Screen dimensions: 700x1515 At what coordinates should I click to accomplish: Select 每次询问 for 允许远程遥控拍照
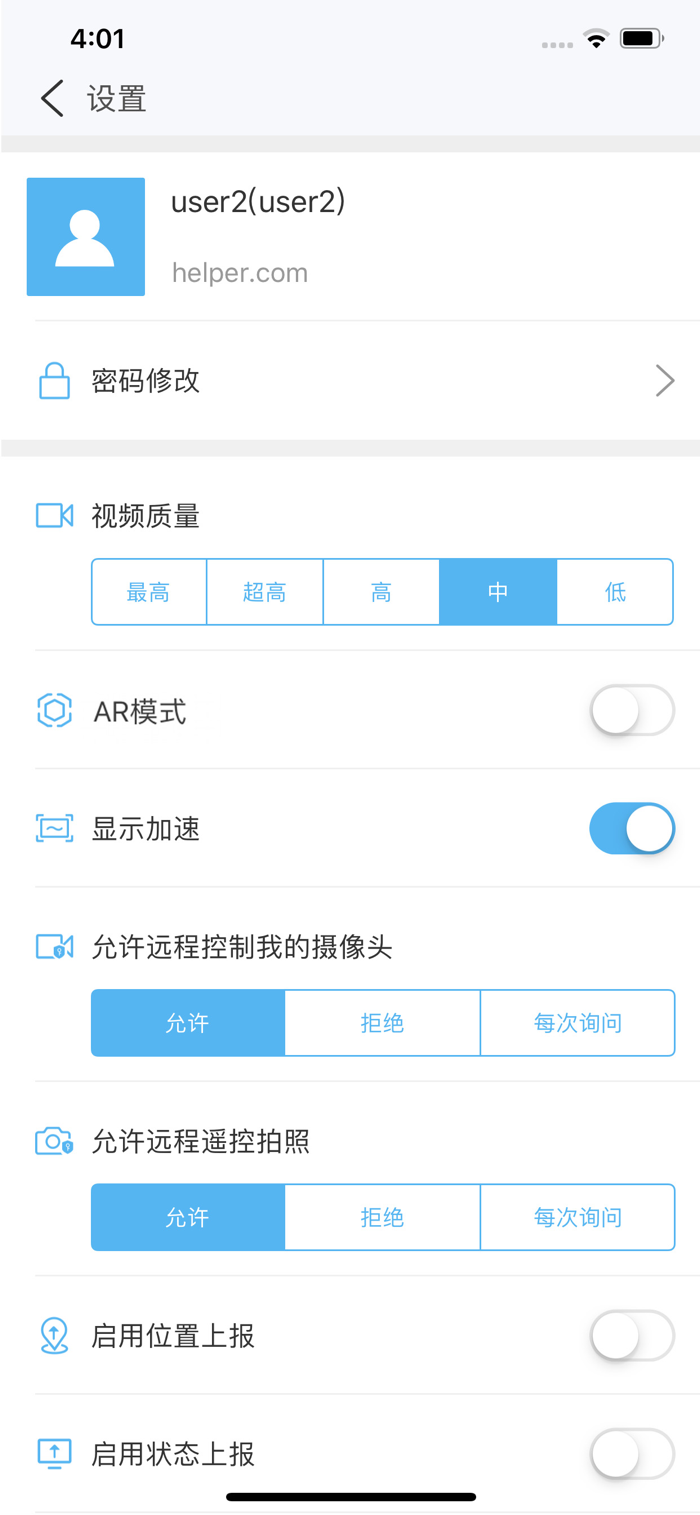578,1217
